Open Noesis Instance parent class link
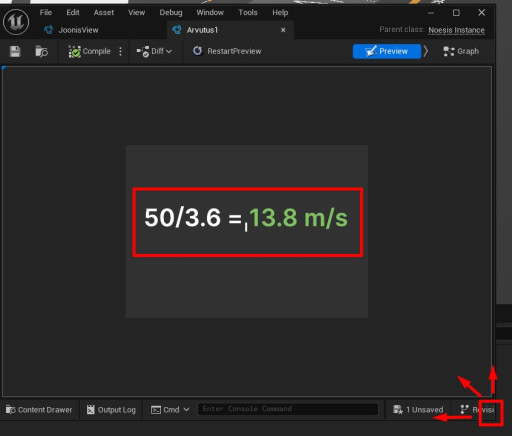 click(x=456, y=30)
